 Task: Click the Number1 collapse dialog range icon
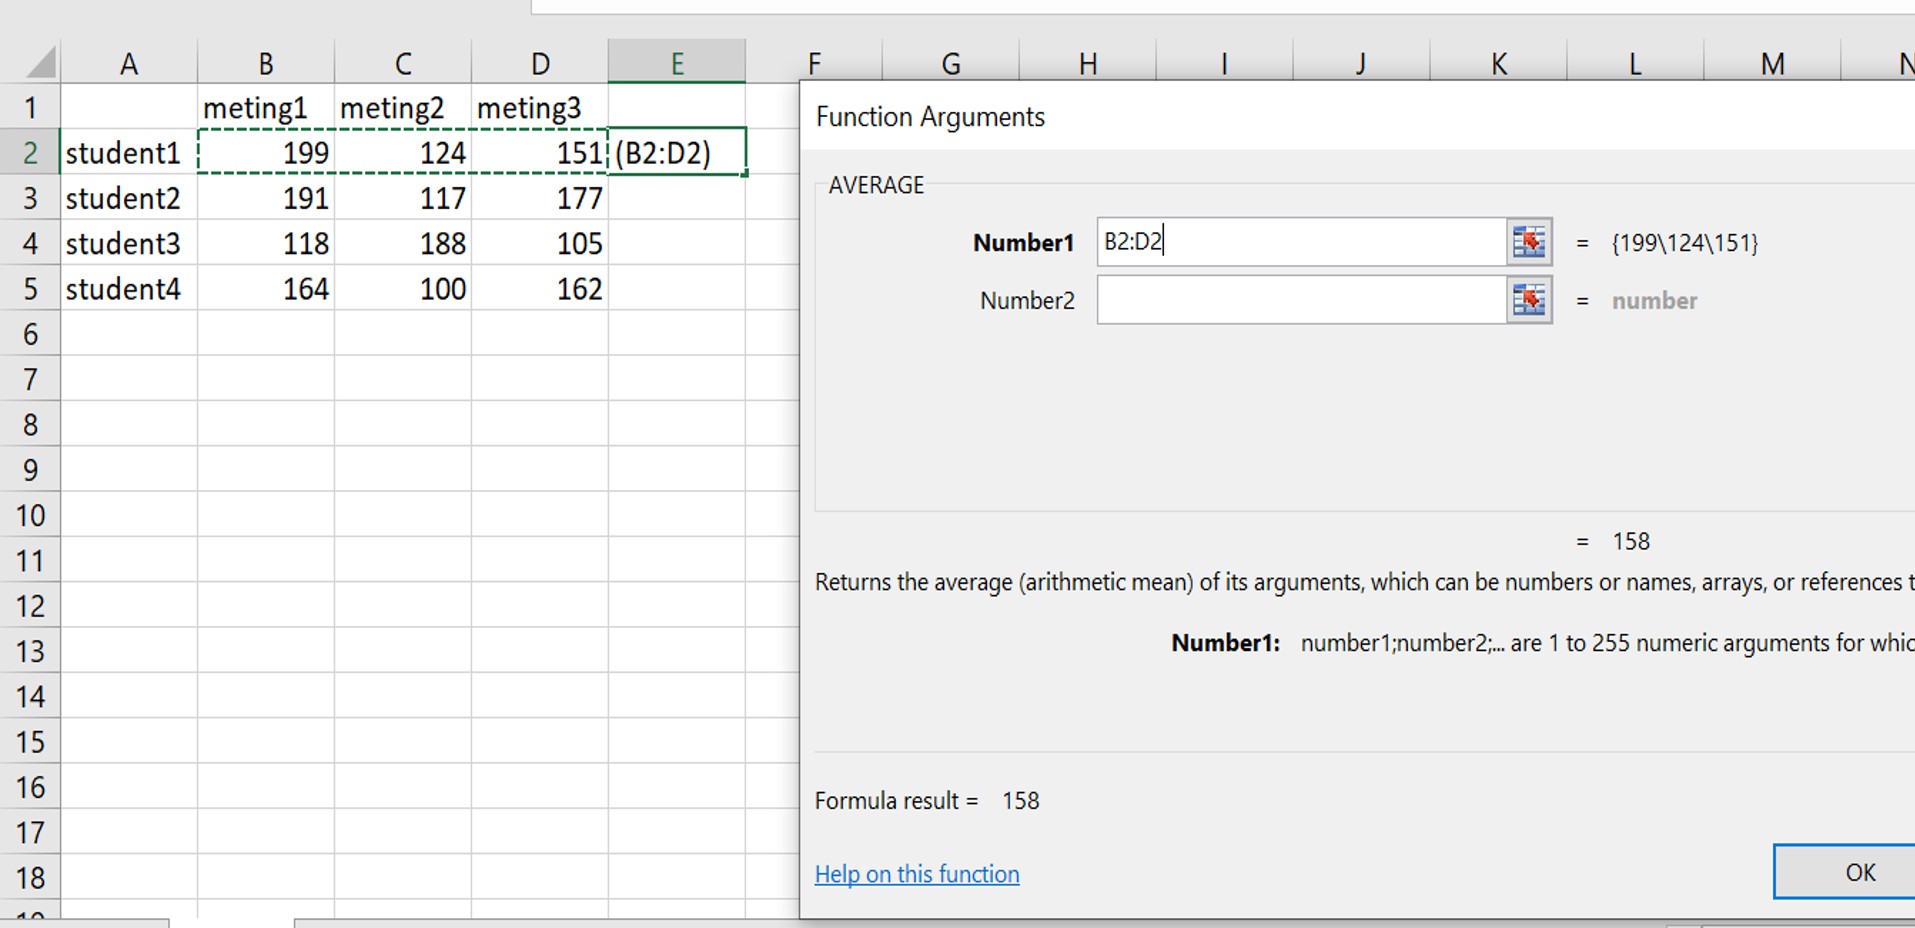(x=1528, y=242)
